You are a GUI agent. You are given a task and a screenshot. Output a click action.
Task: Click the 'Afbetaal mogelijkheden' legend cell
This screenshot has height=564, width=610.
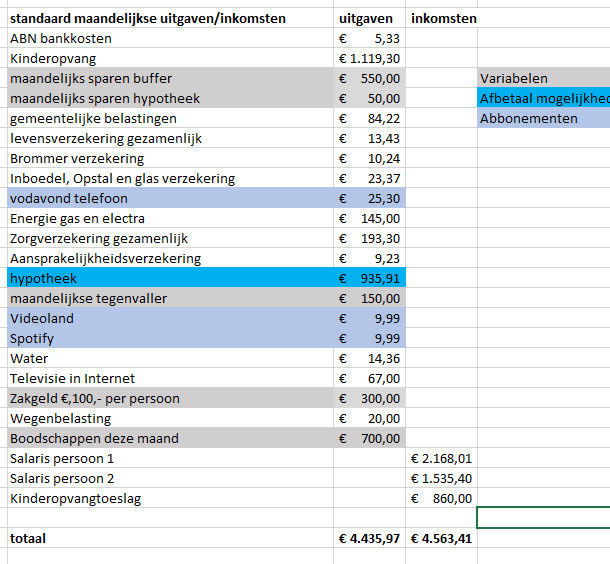click(544, 98)
